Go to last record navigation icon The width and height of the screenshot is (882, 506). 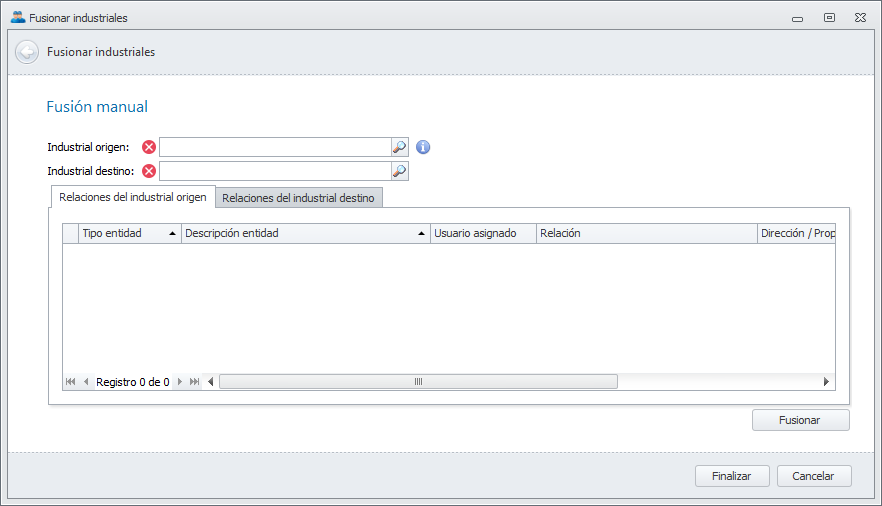[194, 382]
